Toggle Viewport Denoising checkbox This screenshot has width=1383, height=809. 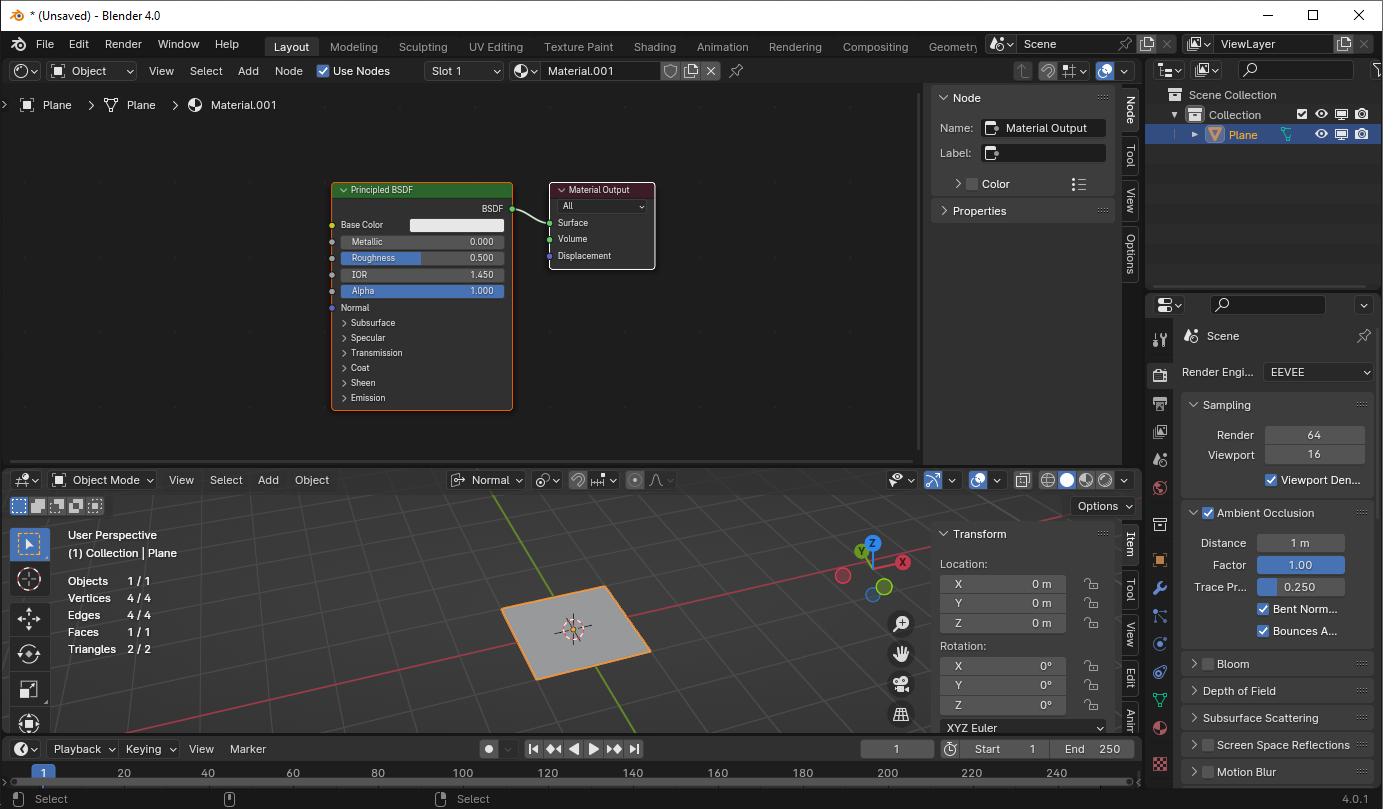(x=1271, y=480)
